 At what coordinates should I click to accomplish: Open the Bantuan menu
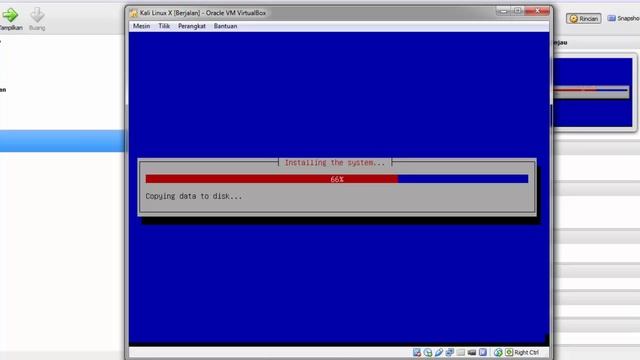225,26
